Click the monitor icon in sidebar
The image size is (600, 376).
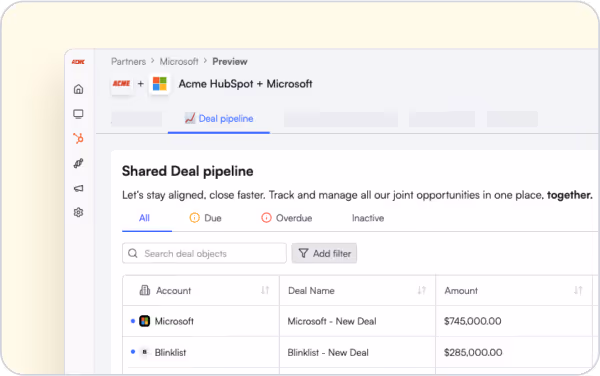[x=78, y=114]
